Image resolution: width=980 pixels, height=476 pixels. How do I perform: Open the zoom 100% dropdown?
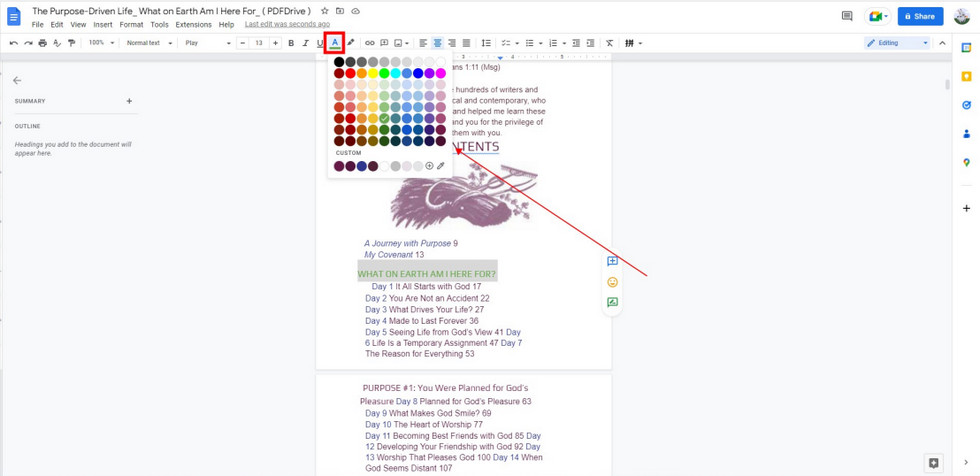(100, 43)
